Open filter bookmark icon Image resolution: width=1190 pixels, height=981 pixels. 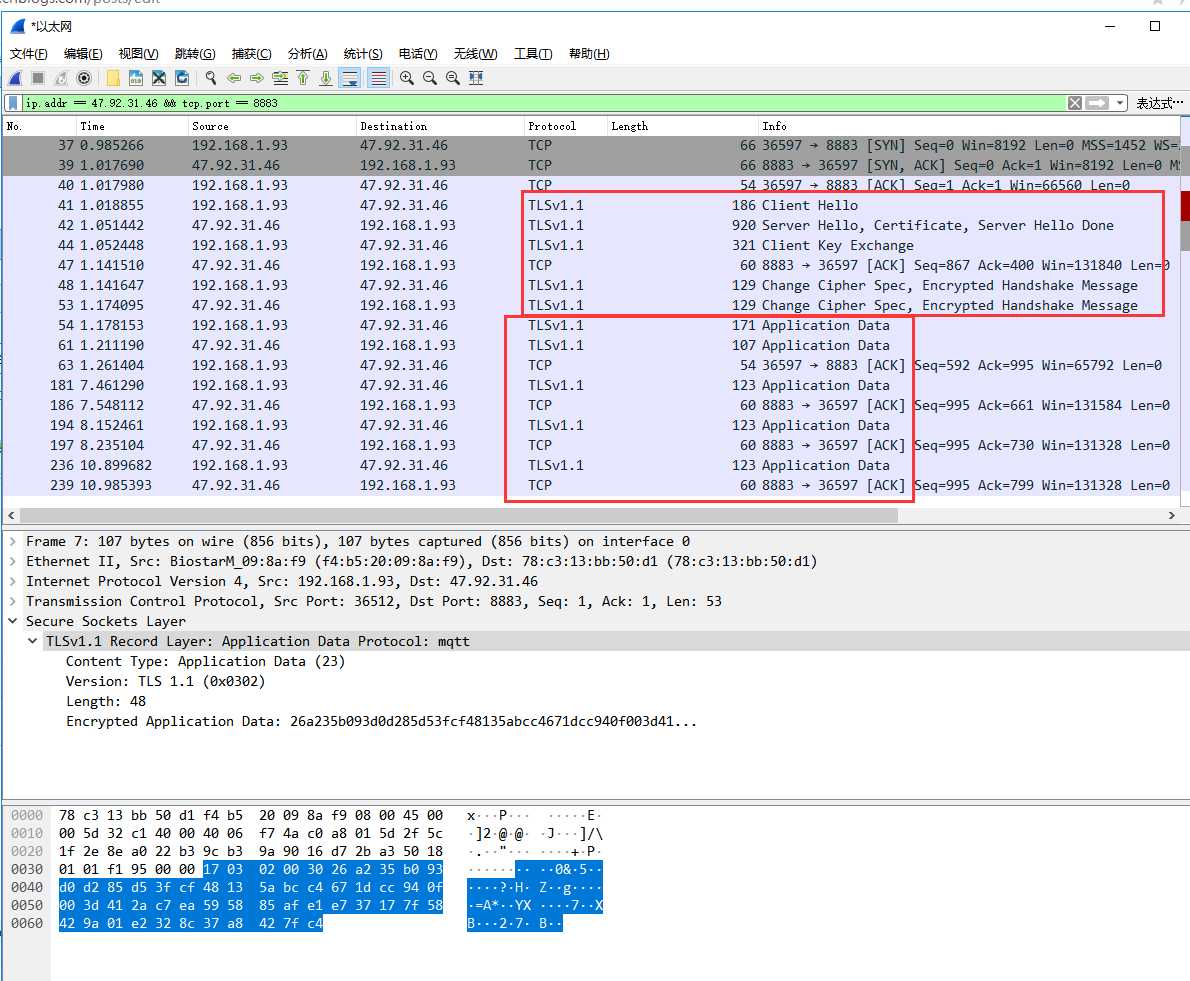[x=13, y=103]
